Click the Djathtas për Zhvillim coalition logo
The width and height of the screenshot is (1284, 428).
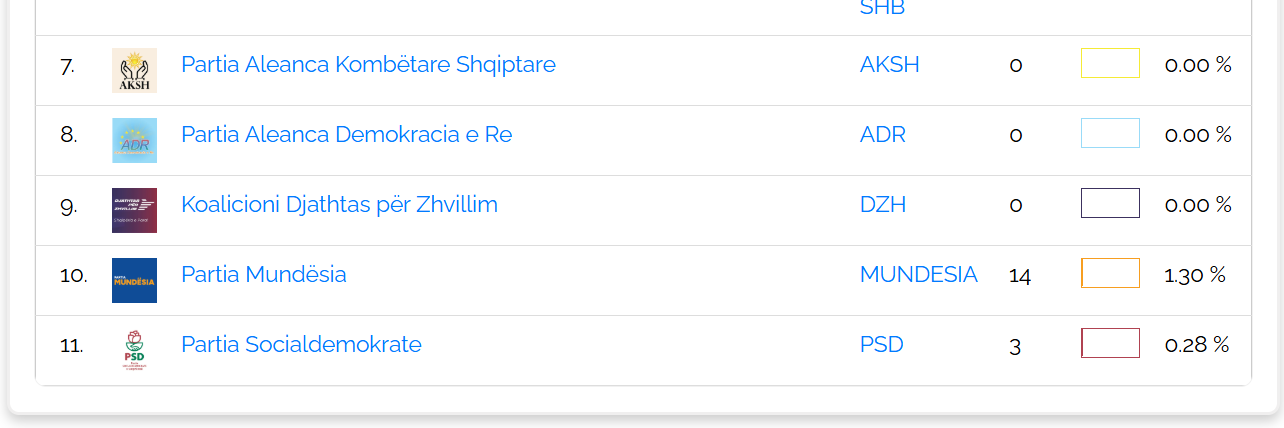click(x=134, y=210)
